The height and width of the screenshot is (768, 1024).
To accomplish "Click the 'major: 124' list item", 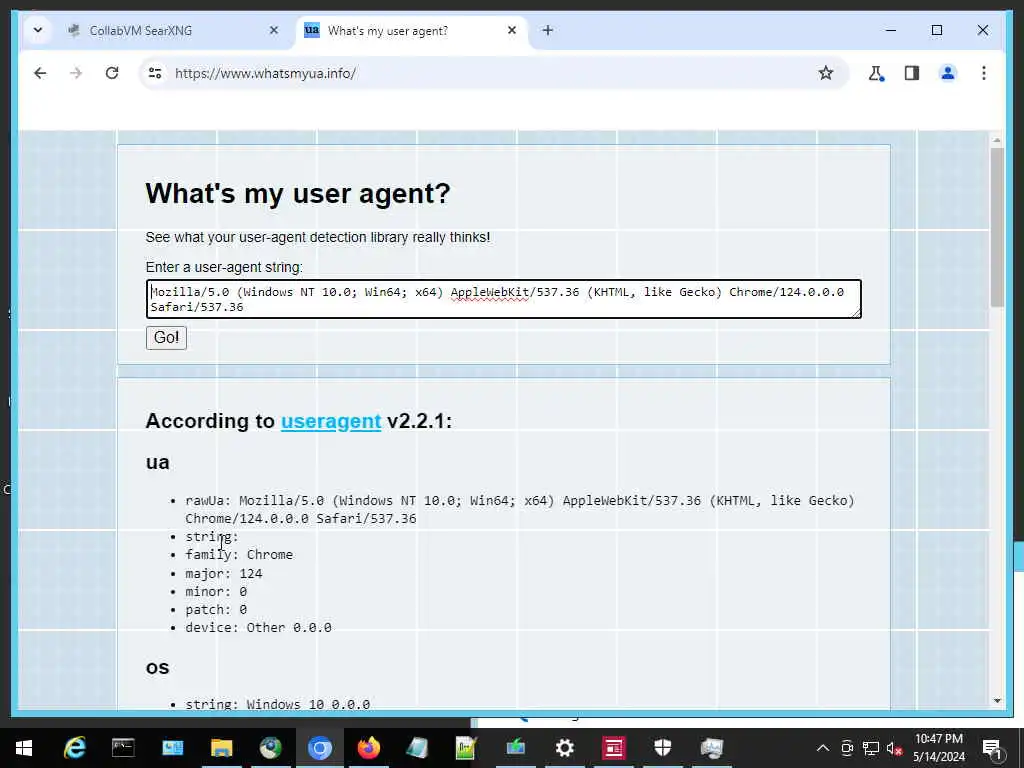I will click(223, 573).
